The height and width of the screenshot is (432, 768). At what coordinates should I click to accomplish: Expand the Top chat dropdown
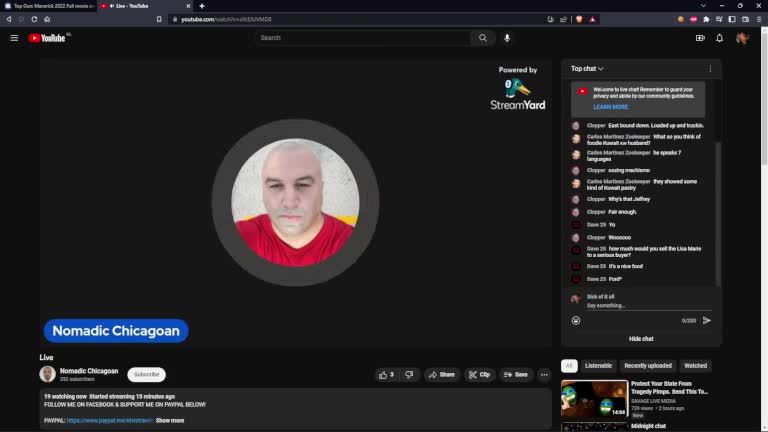[x=587, y=69]
